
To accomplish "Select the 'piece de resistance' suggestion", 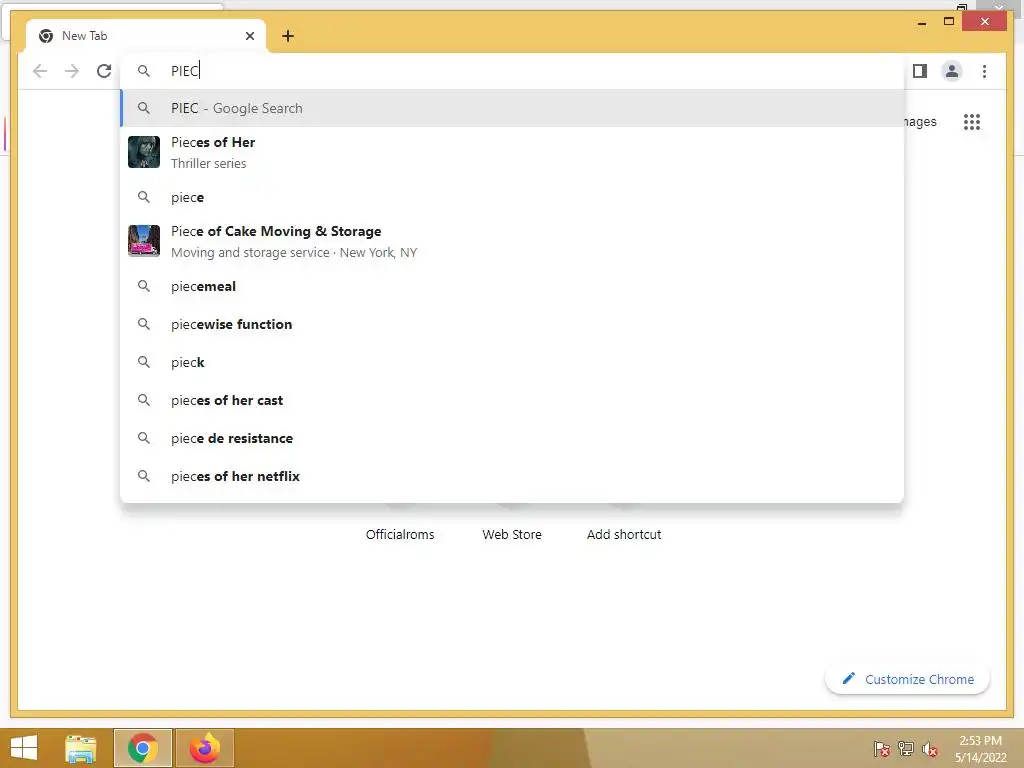I will point(512,438).
